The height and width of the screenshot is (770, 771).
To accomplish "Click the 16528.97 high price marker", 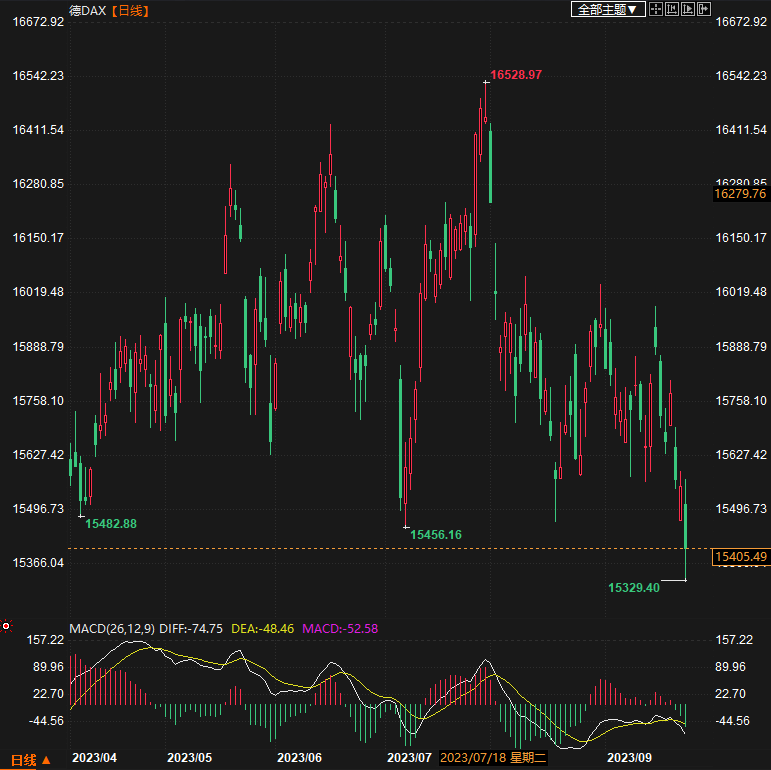I will (516, 75).
